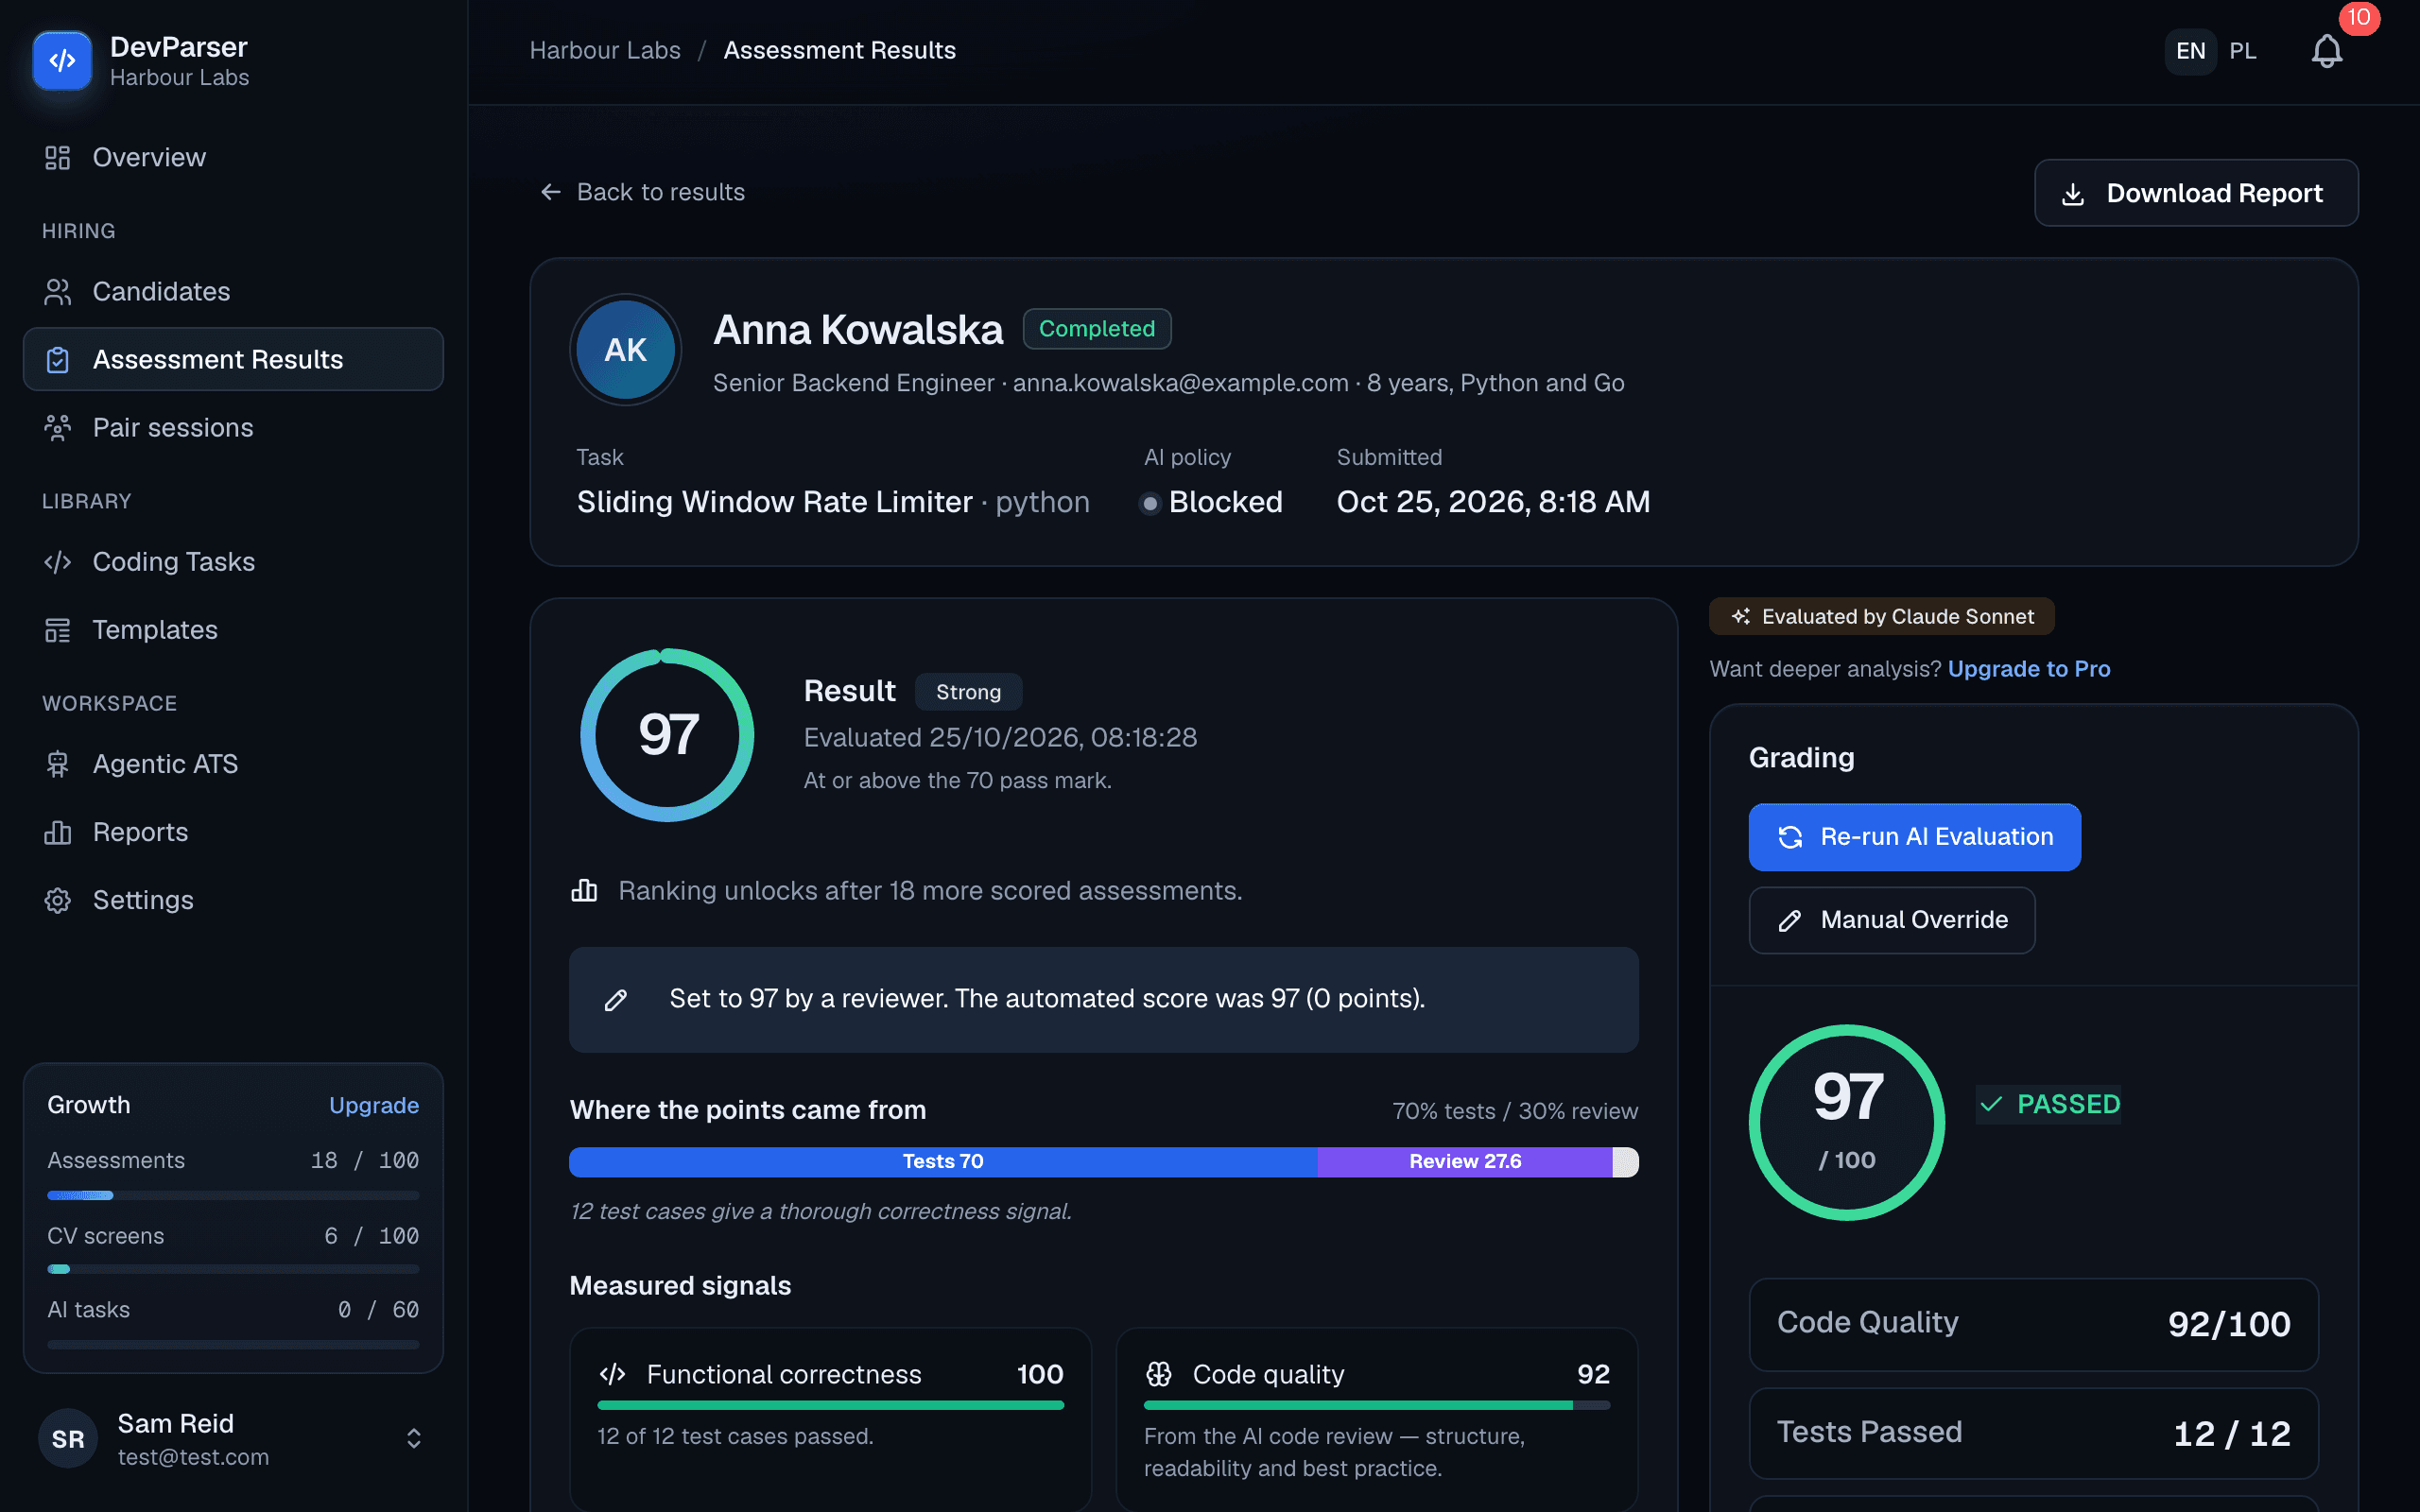Click the Strong result badge
The height and width of the screenshot is (1512, 2420).
[968, 692]
